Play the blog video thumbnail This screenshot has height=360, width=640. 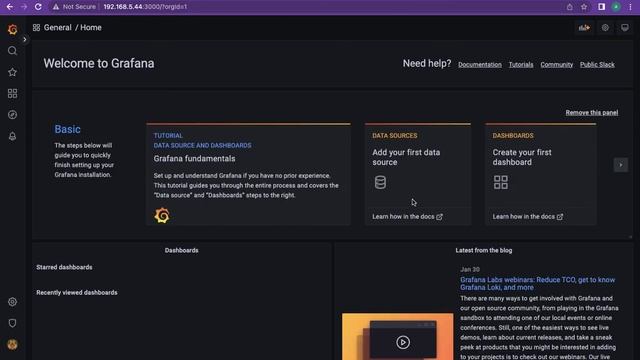coord(402,342)
